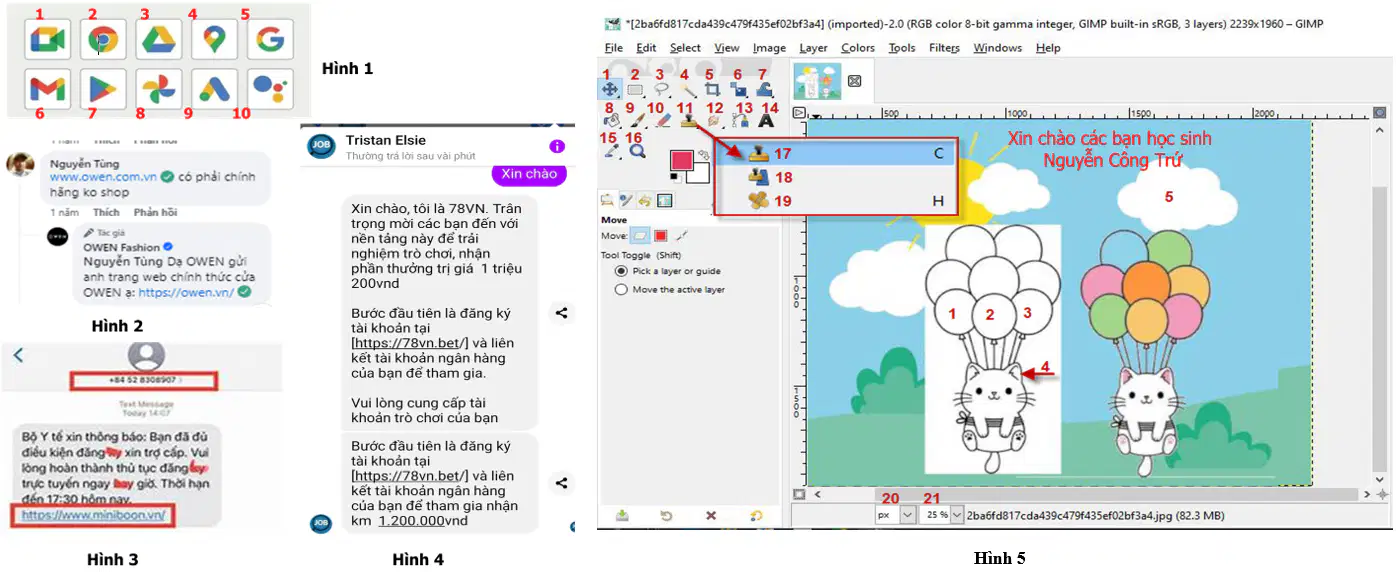Select the Text tool
1398x572 pixels.
(766, 121)
